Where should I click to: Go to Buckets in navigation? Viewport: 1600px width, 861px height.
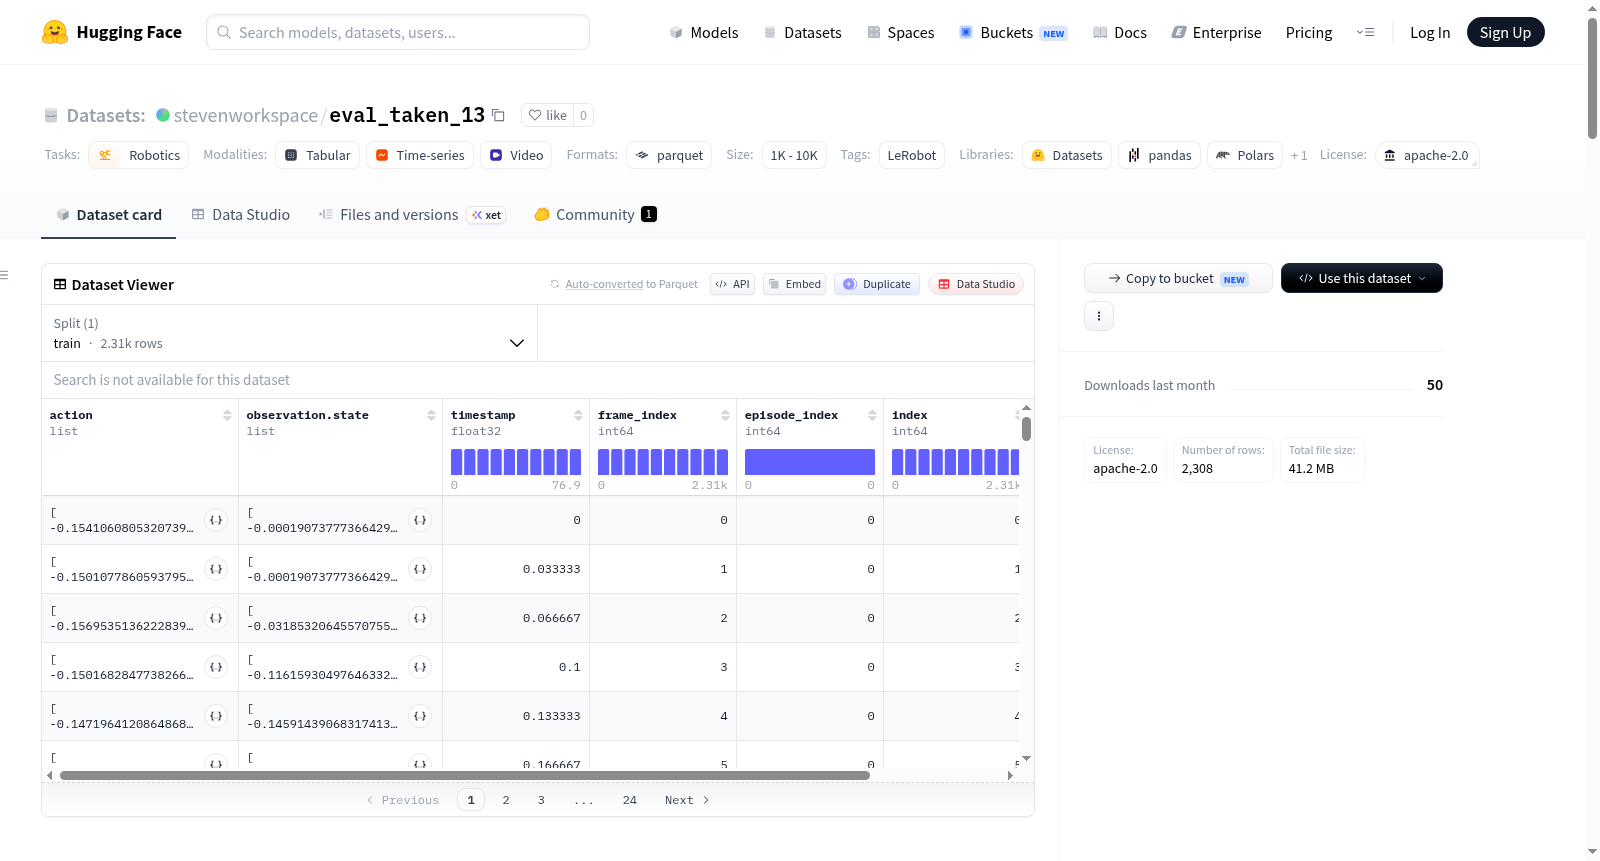click(1013, 32)
